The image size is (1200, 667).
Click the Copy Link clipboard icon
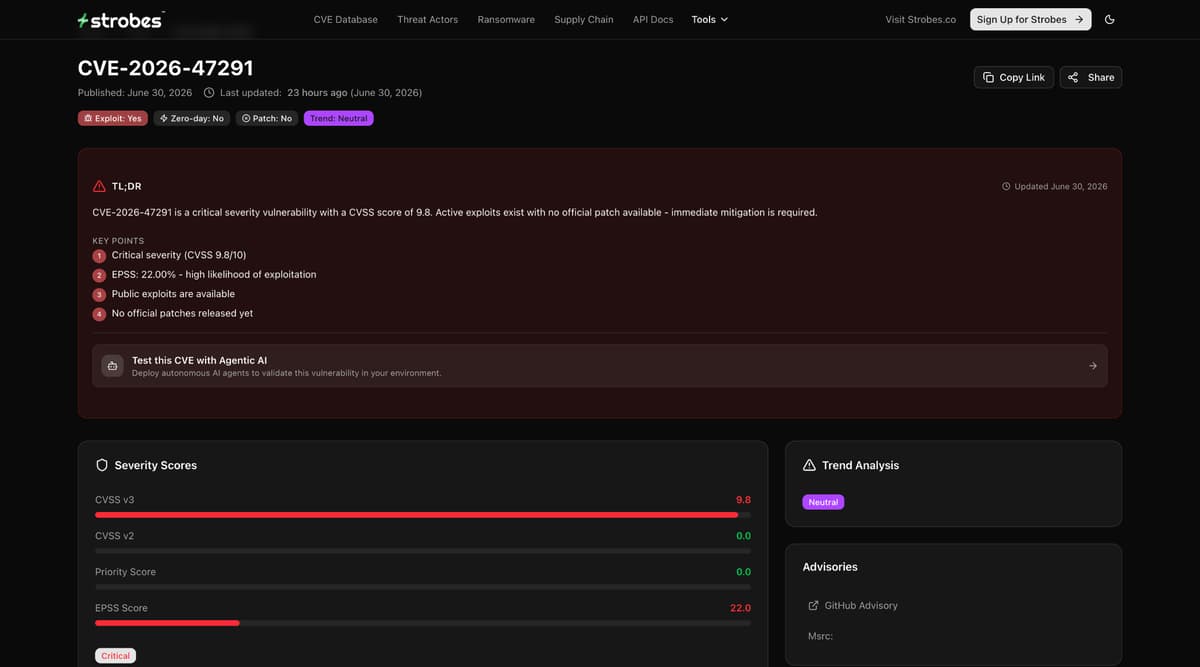click(x=988, y=77)
